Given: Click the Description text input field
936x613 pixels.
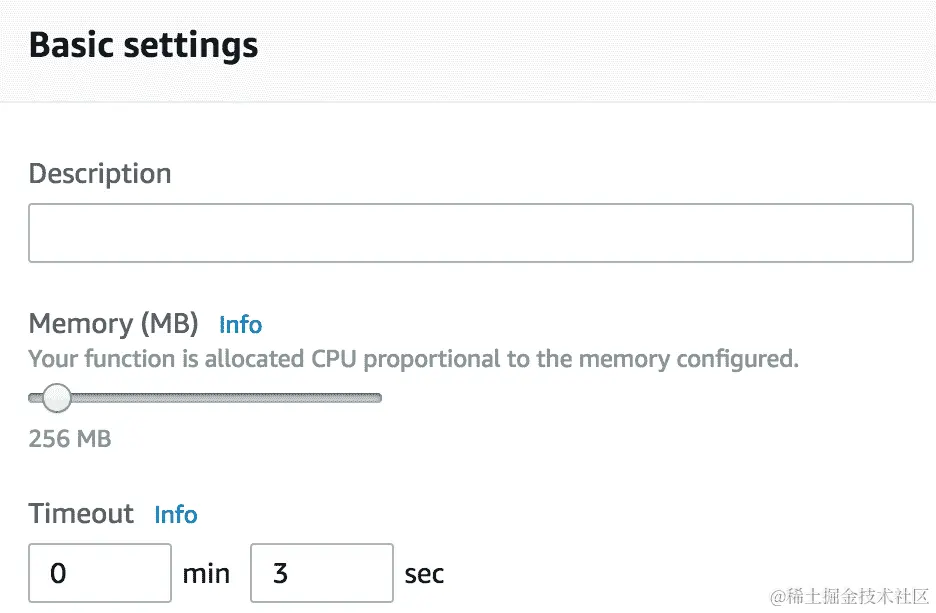Looking at the screenshot, I should (x=470, y=233).
